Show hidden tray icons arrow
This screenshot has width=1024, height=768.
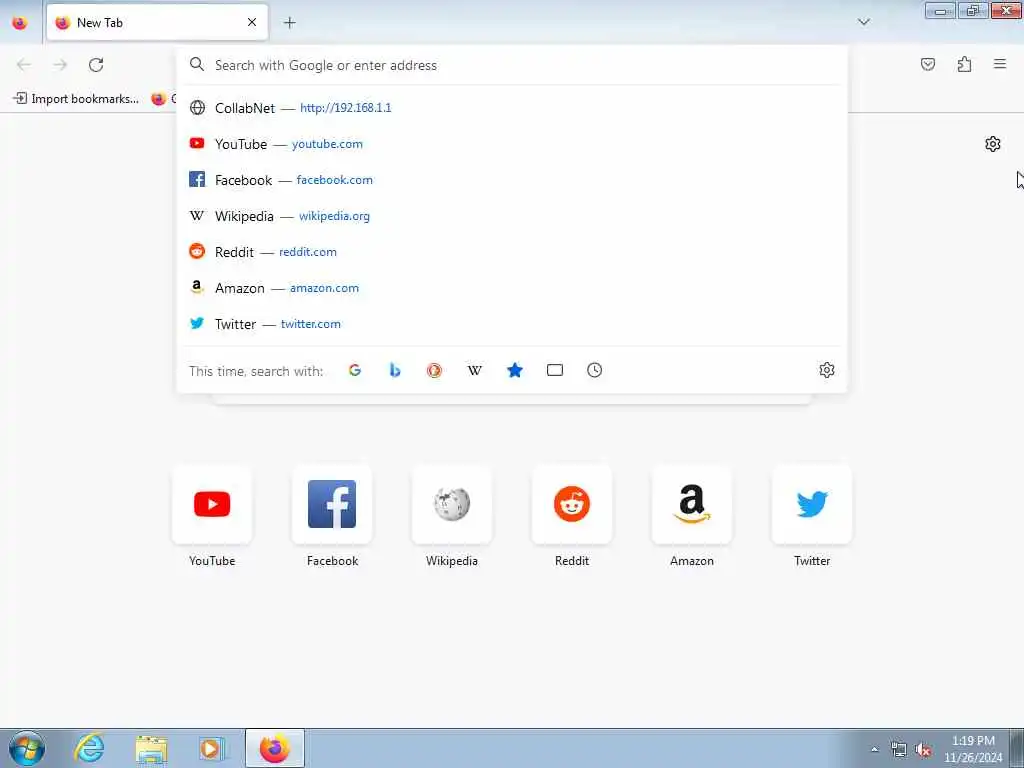click(x=874, y=749)
